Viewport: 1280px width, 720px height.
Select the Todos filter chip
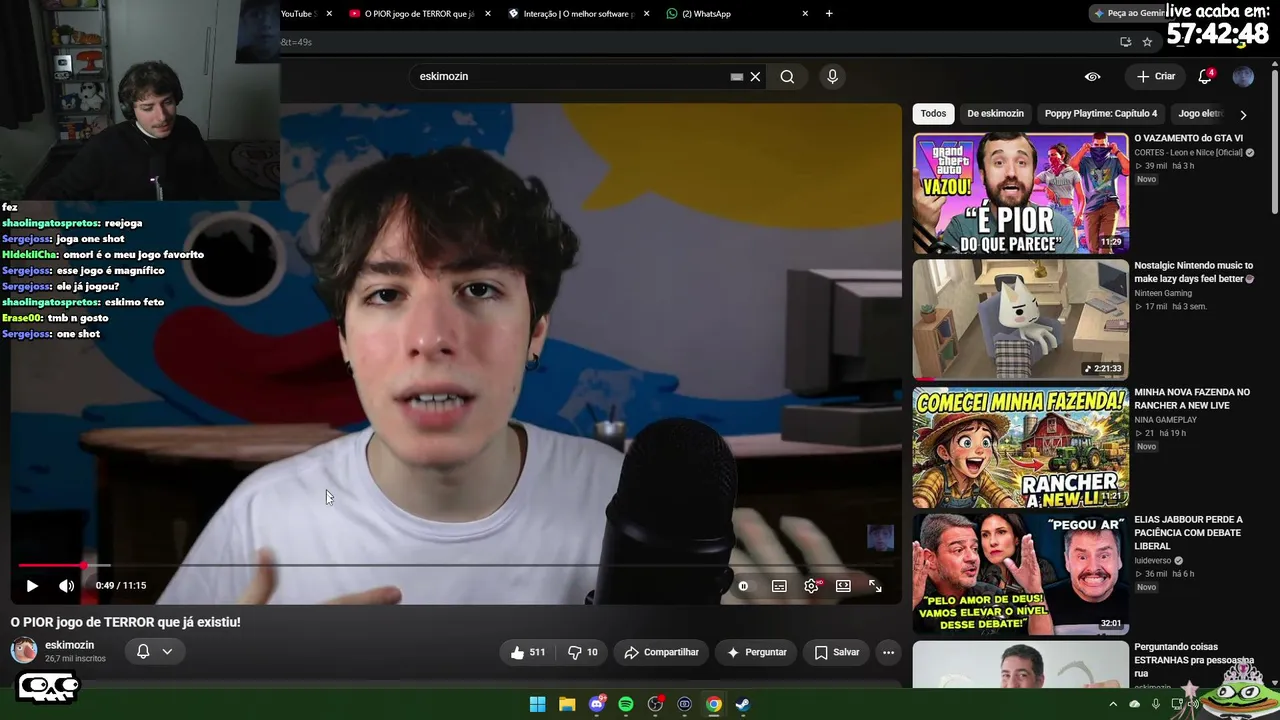[x=933, y=114]
